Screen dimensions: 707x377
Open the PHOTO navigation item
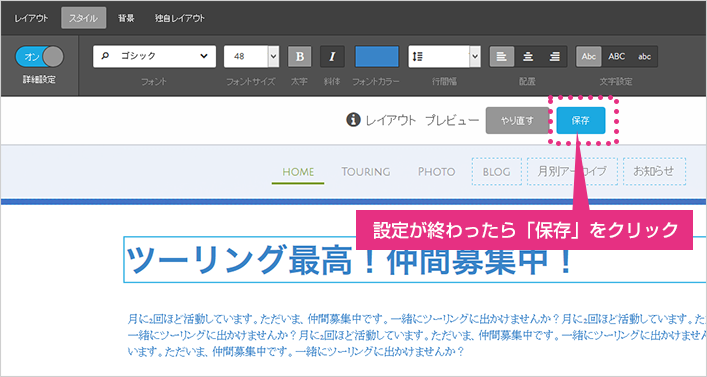point(436,172)
